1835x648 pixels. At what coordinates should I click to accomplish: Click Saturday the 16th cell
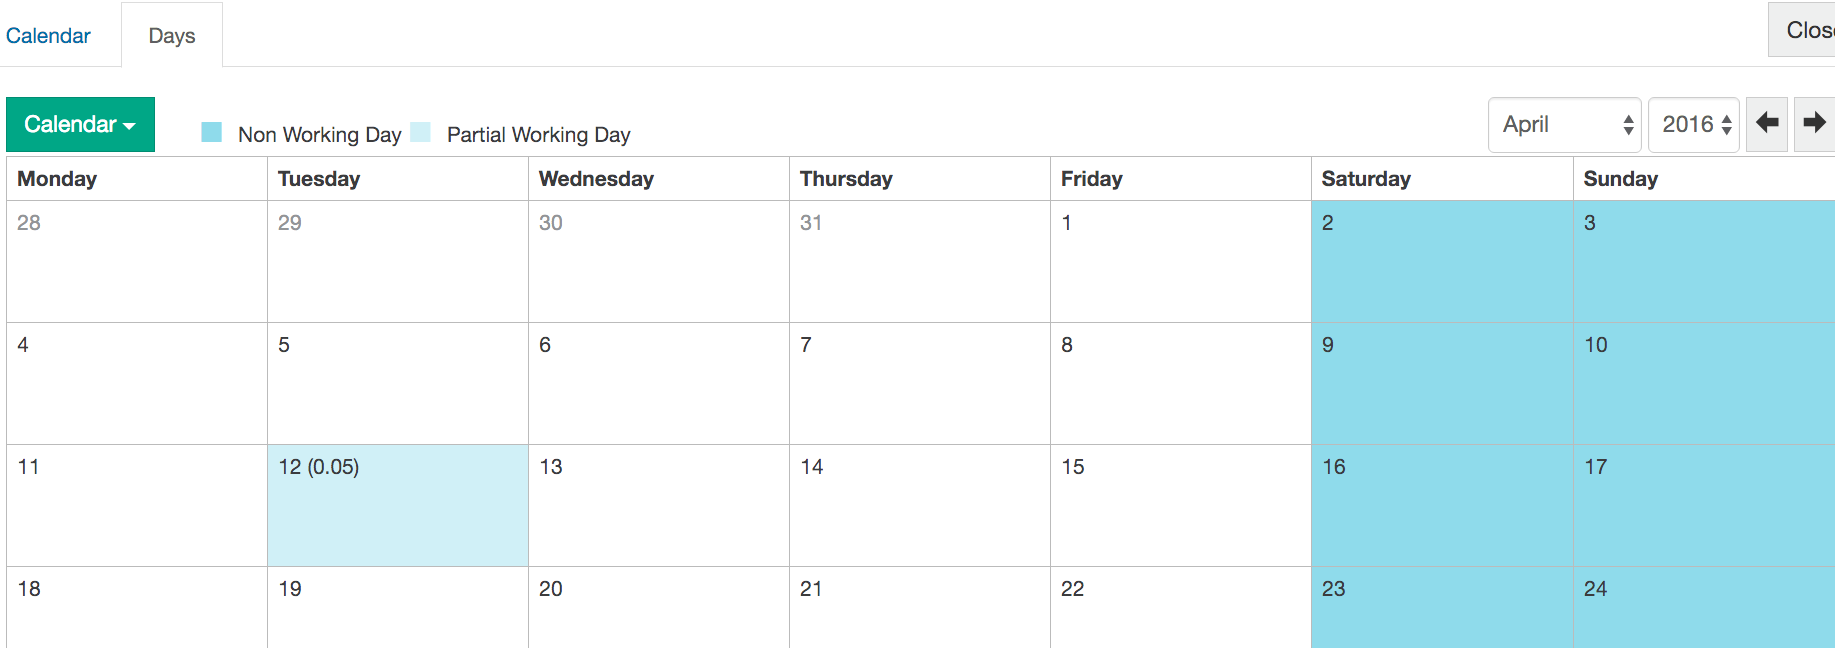pyautogui.click(x=1441, y=505)
